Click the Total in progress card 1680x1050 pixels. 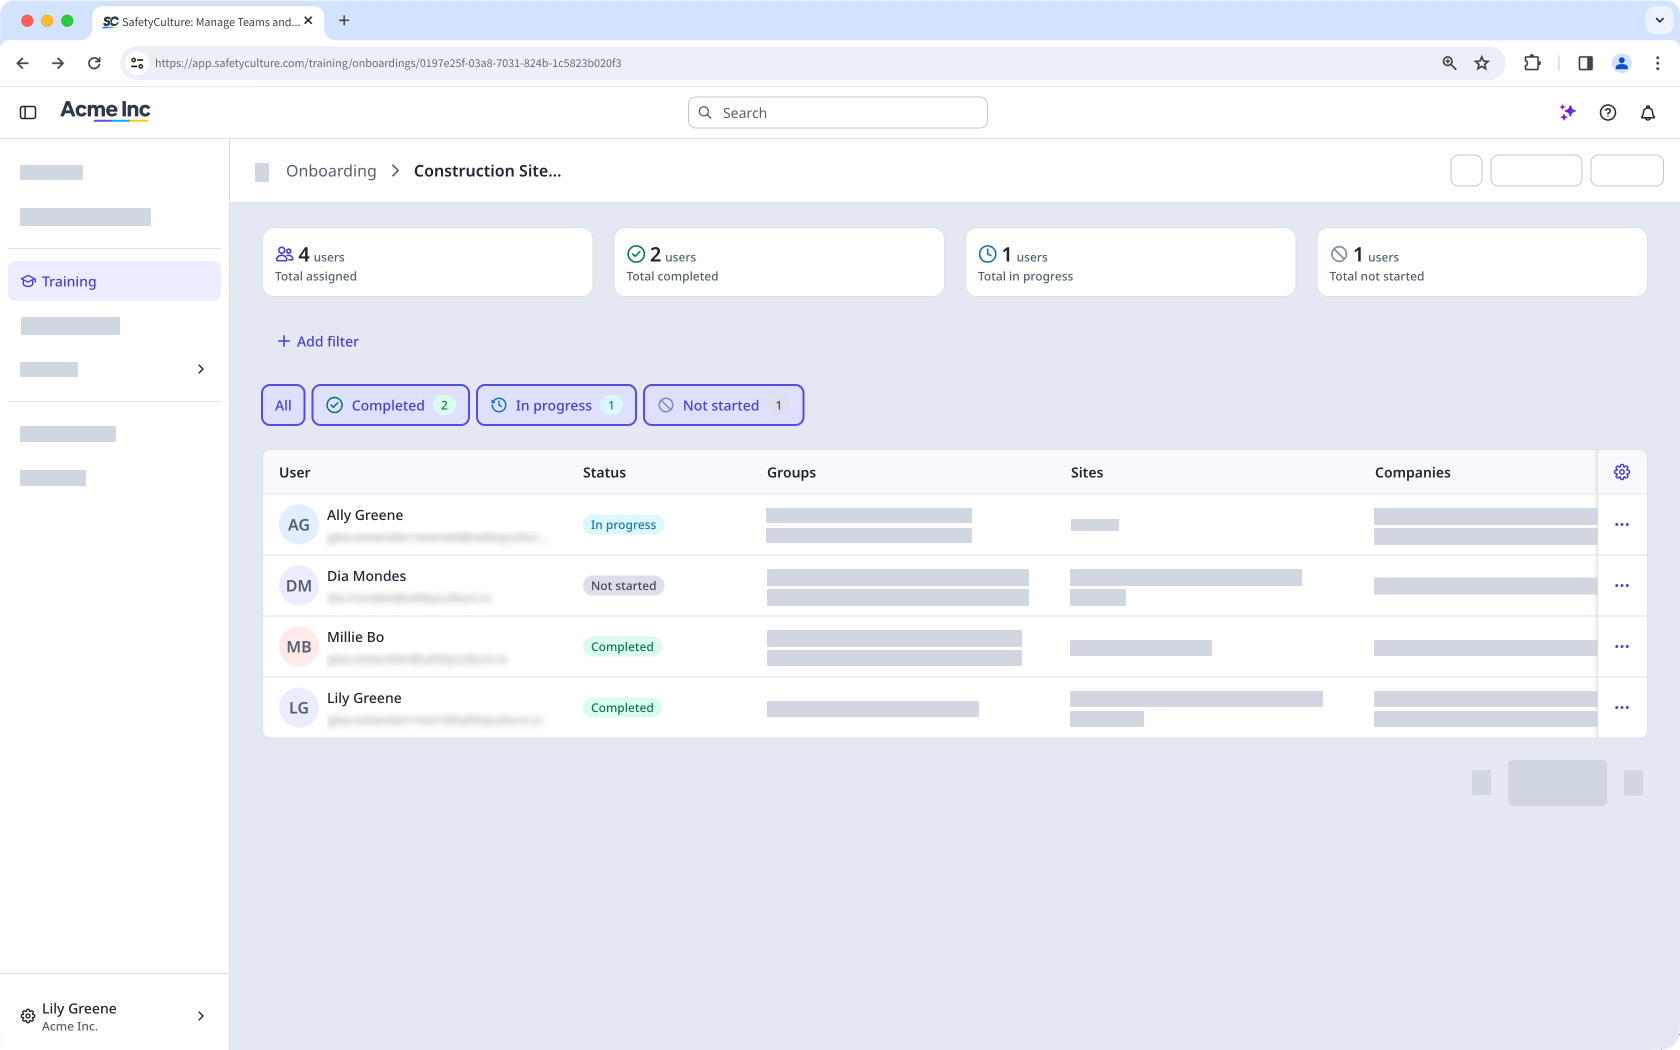[x=1130, y=262]
